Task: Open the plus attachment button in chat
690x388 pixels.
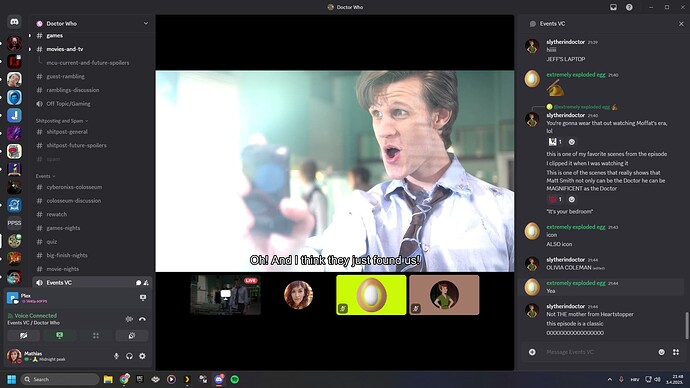Action: [x=532, y=352]
